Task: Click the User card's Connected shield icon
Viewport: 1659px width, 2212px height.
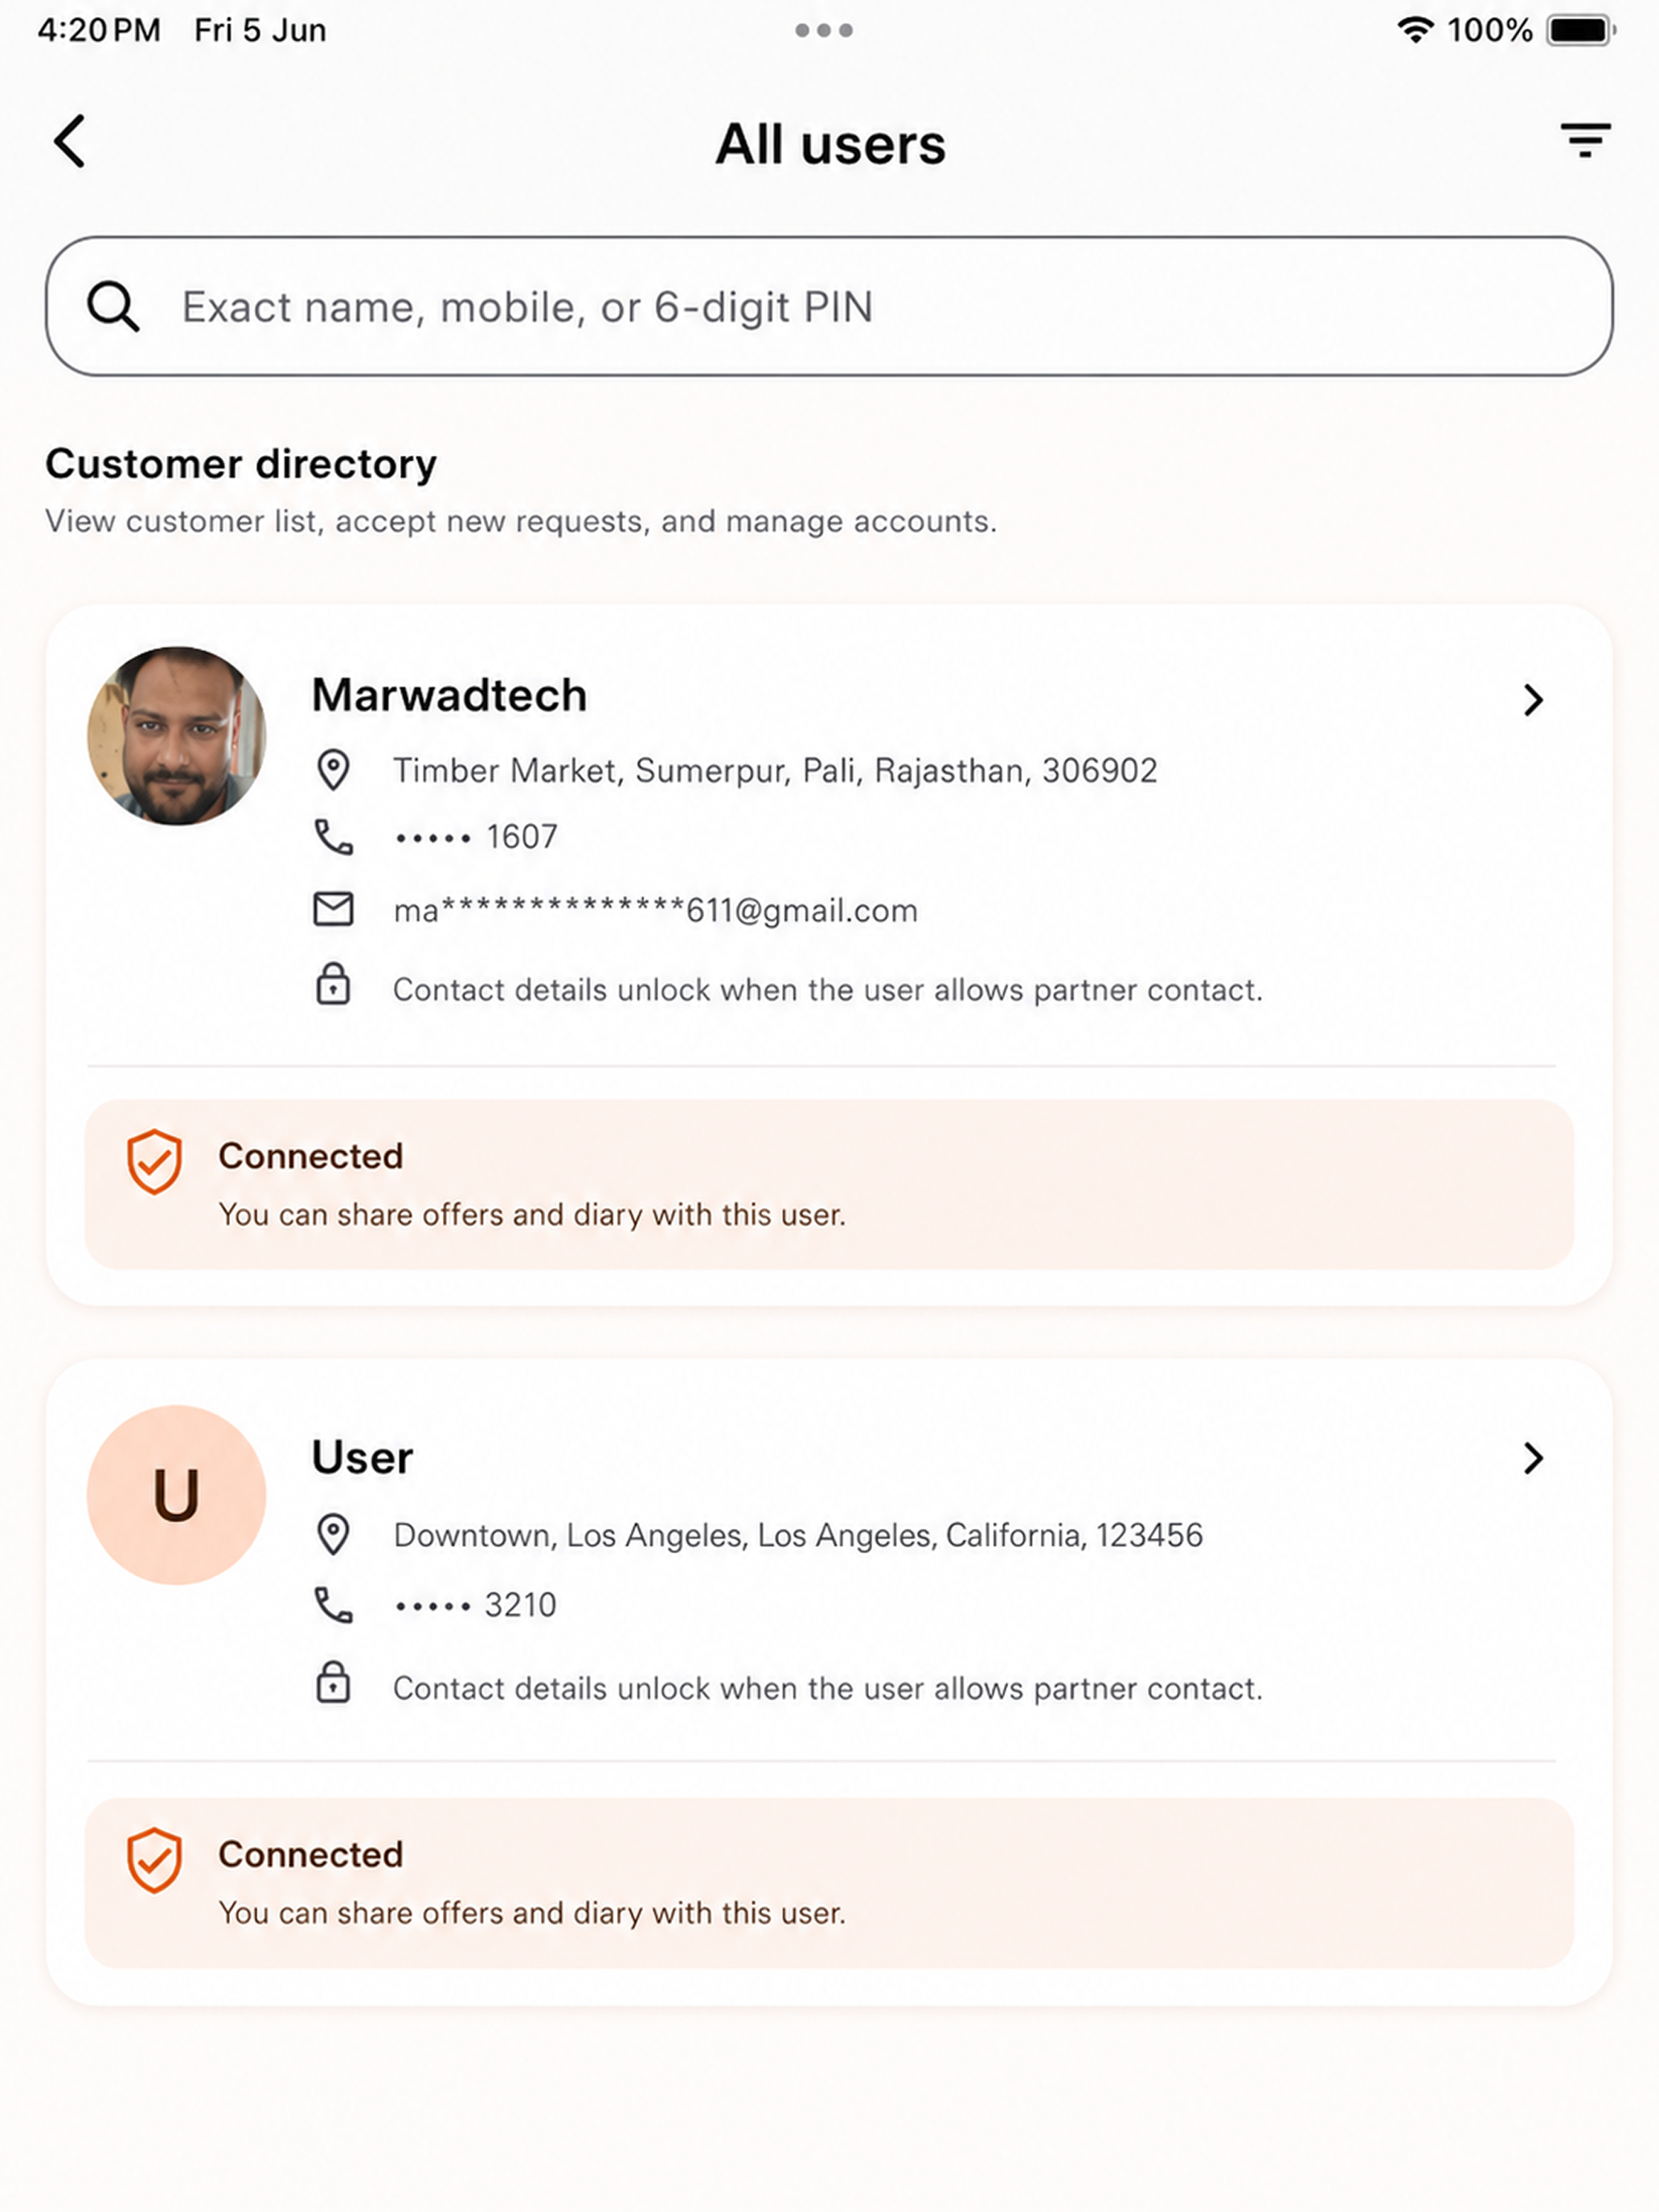Action: [x=154, y=1860]
